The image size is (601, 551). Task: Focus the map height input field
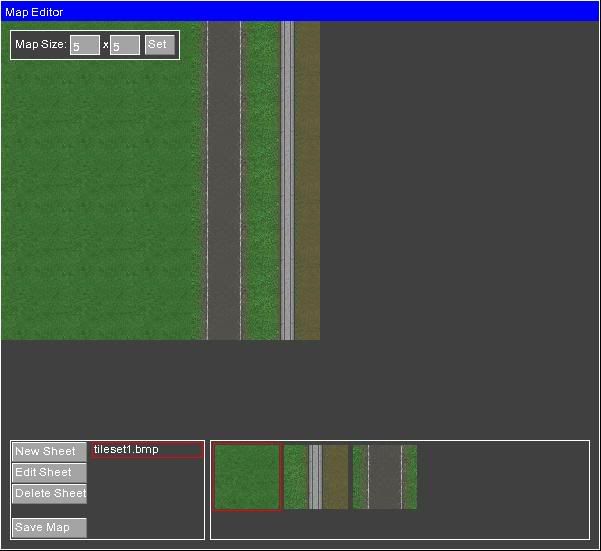[x=125, y=45]
